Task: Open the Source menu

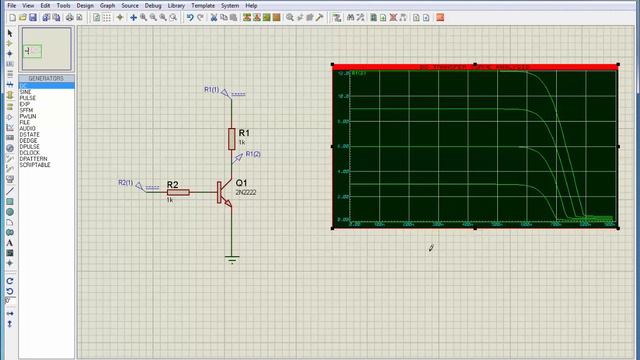Action: point(130,6)
